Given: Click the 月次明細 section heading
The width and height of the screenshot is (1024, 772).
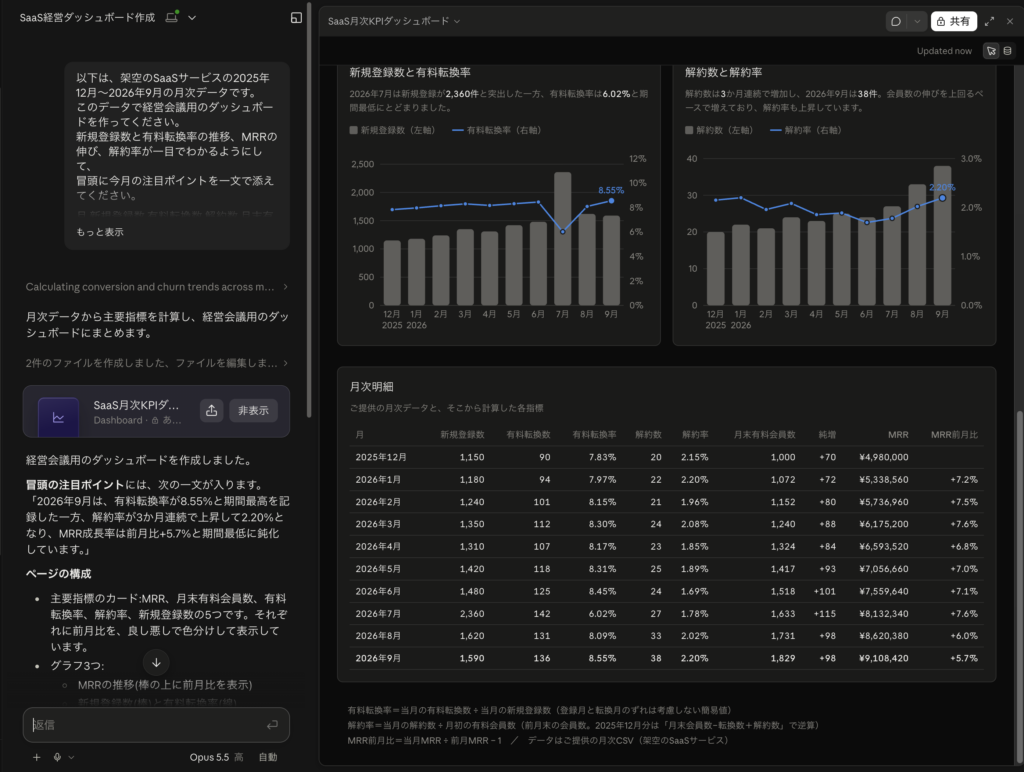Looking at the screenshot, I should [x=371, y=387].
